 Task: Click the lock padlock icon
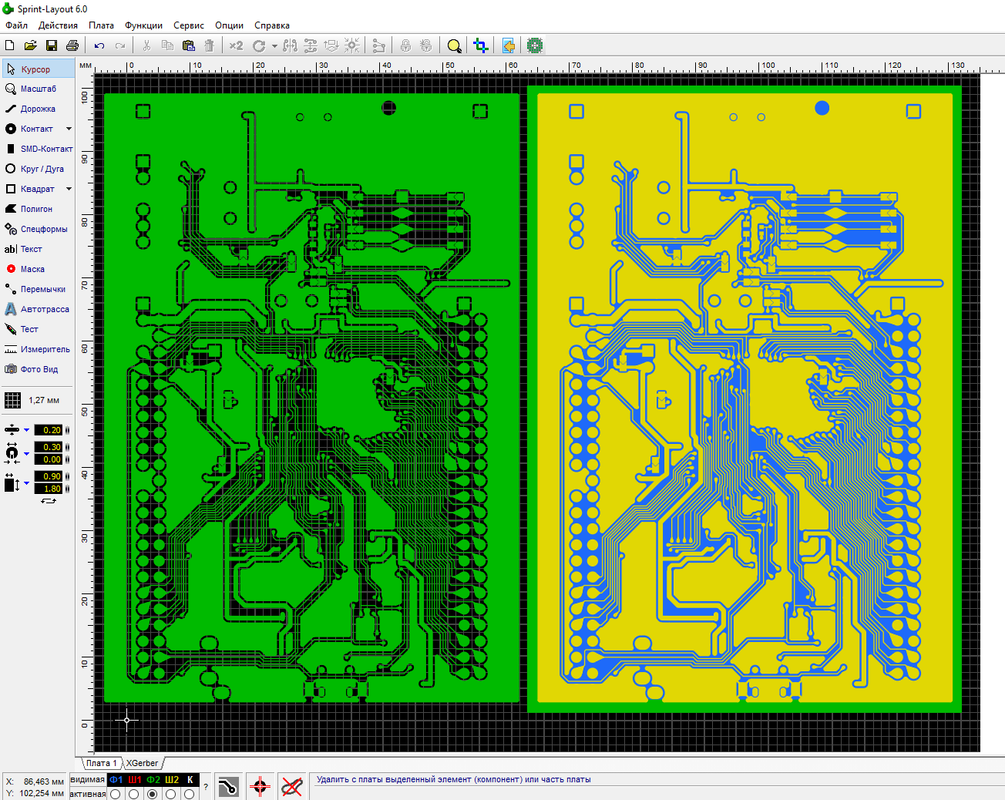[405, 46]
